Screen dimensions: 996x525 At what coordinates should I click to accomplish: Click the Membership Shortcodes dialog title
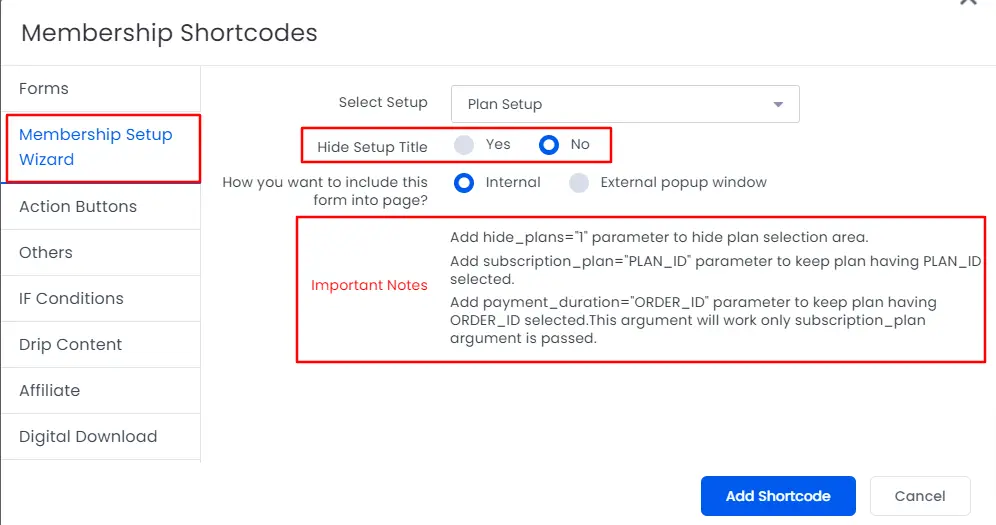169,33
